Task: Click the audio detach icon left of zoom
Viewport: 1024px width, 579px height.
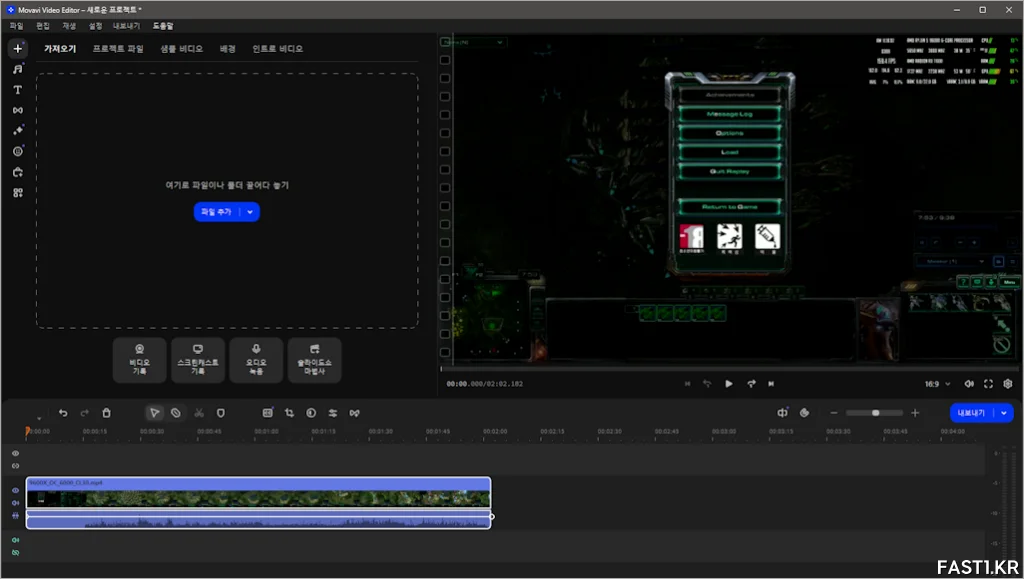Action: 782,413
